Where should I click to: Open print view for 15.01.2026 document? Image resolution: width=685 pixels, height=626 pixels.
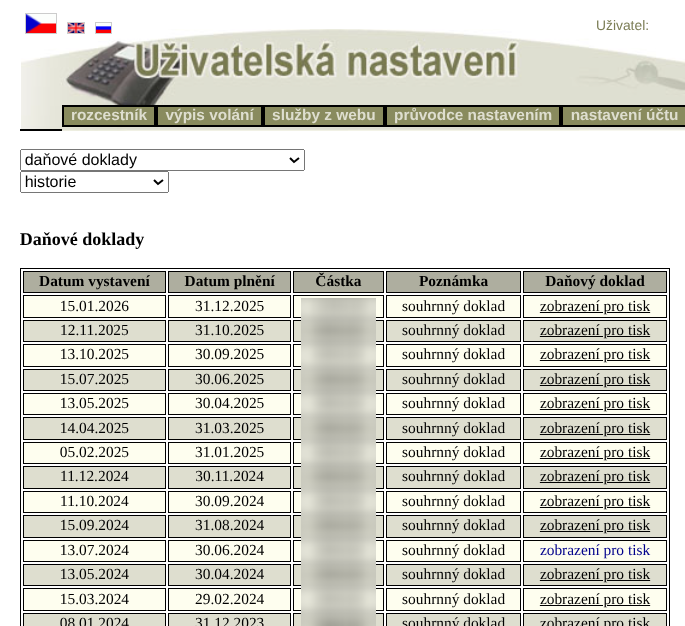(x=594, y=306)
